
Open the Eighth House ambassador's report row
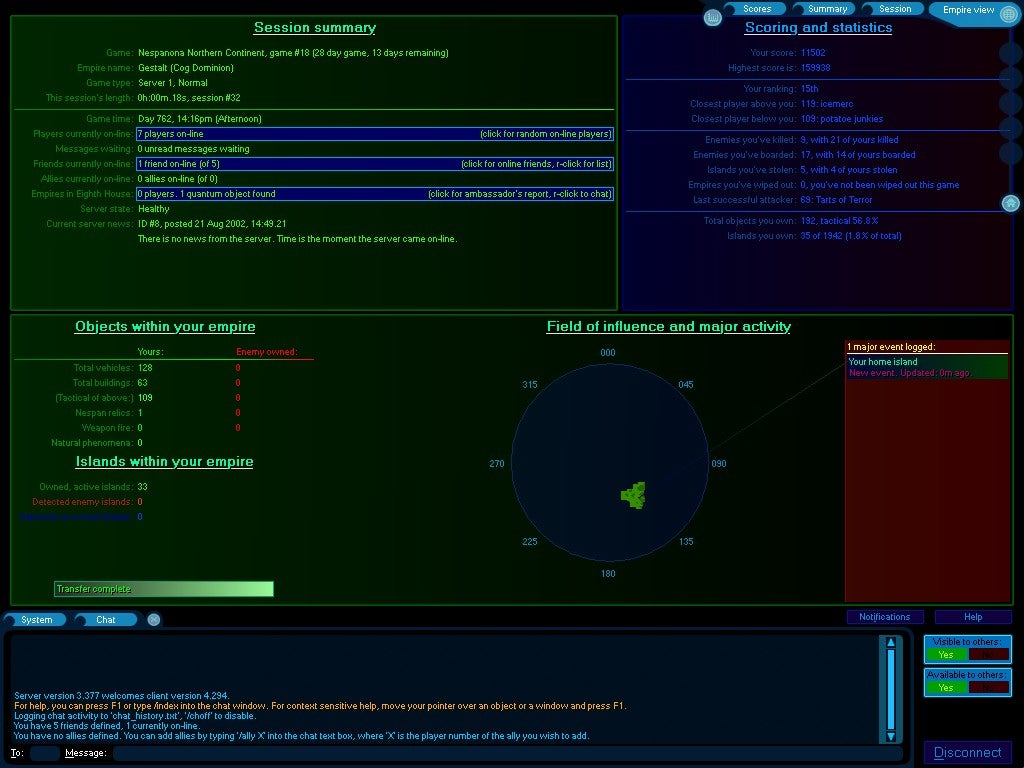click(x=374, y=194)
